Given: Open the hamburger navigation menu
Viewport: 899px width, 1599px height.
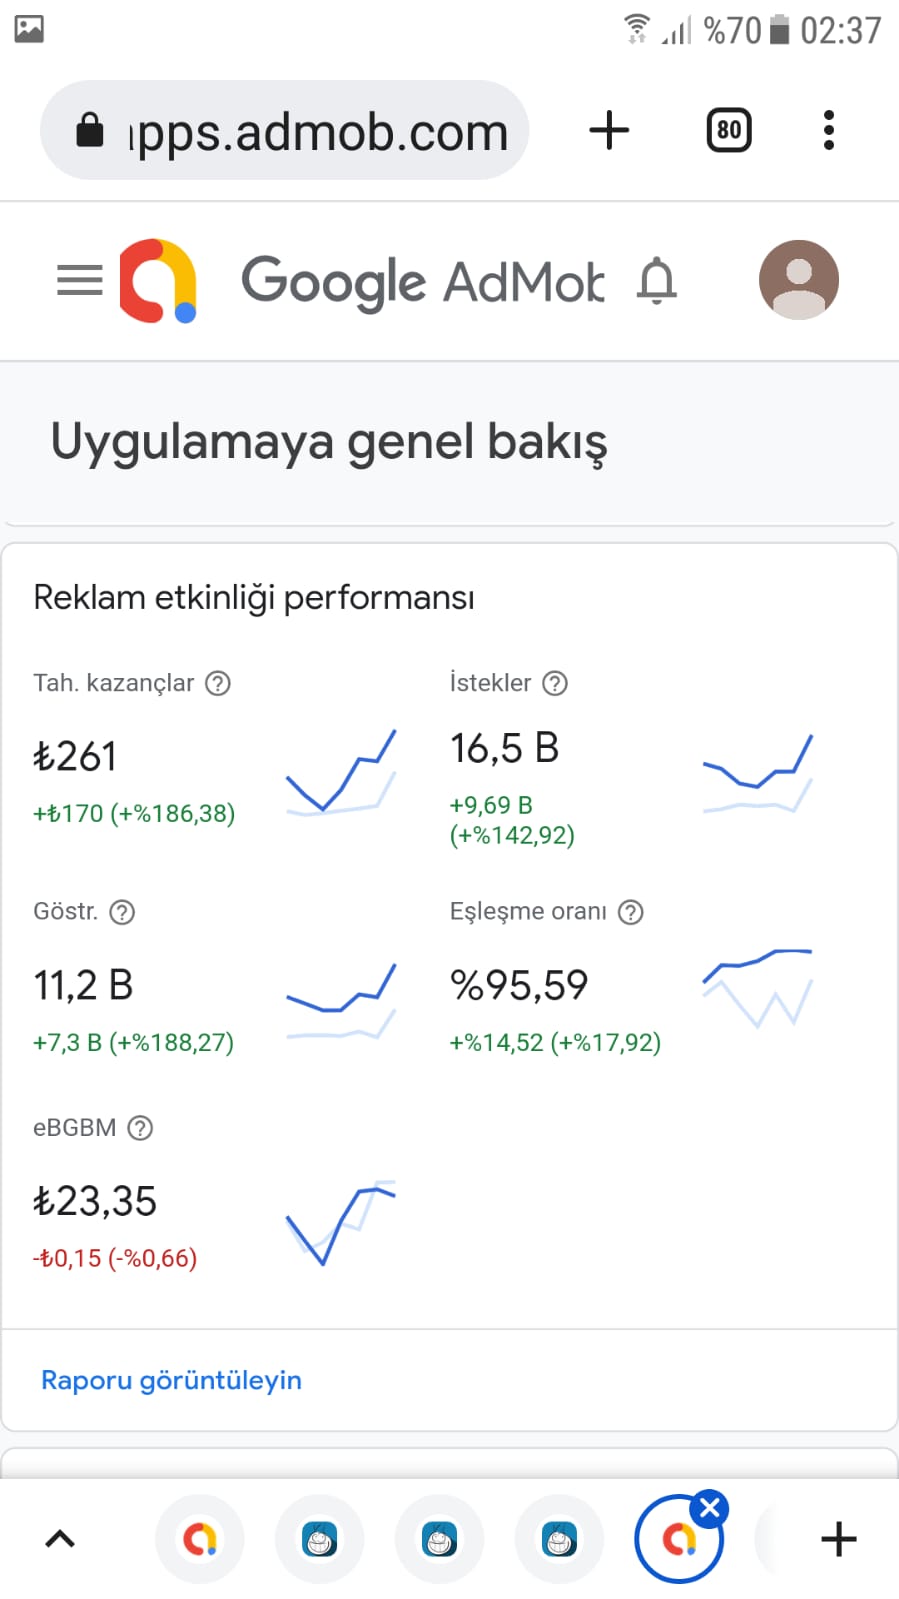Looking at the screenshot, I should coord(80,280).
